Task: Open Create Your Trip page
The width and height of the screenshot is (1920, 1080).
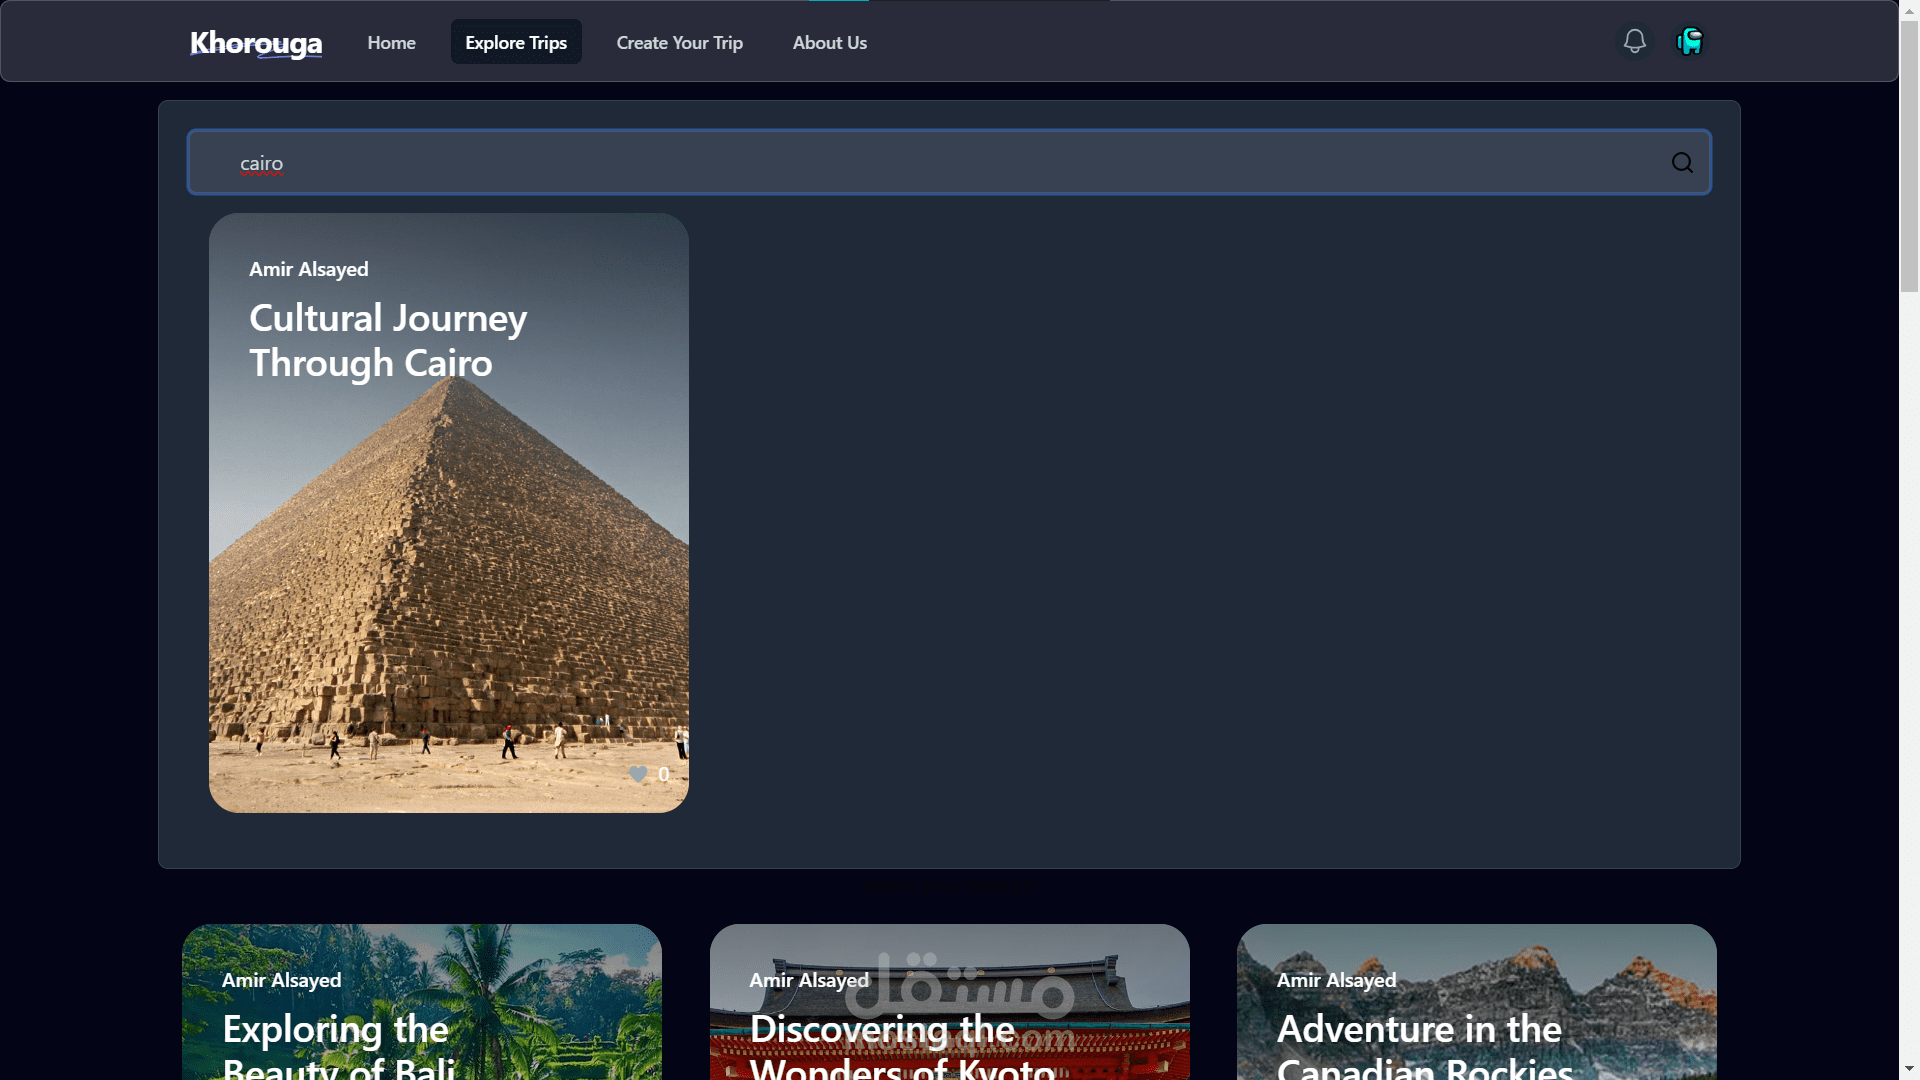Action: pyautogui.click(x=679, y=43)
